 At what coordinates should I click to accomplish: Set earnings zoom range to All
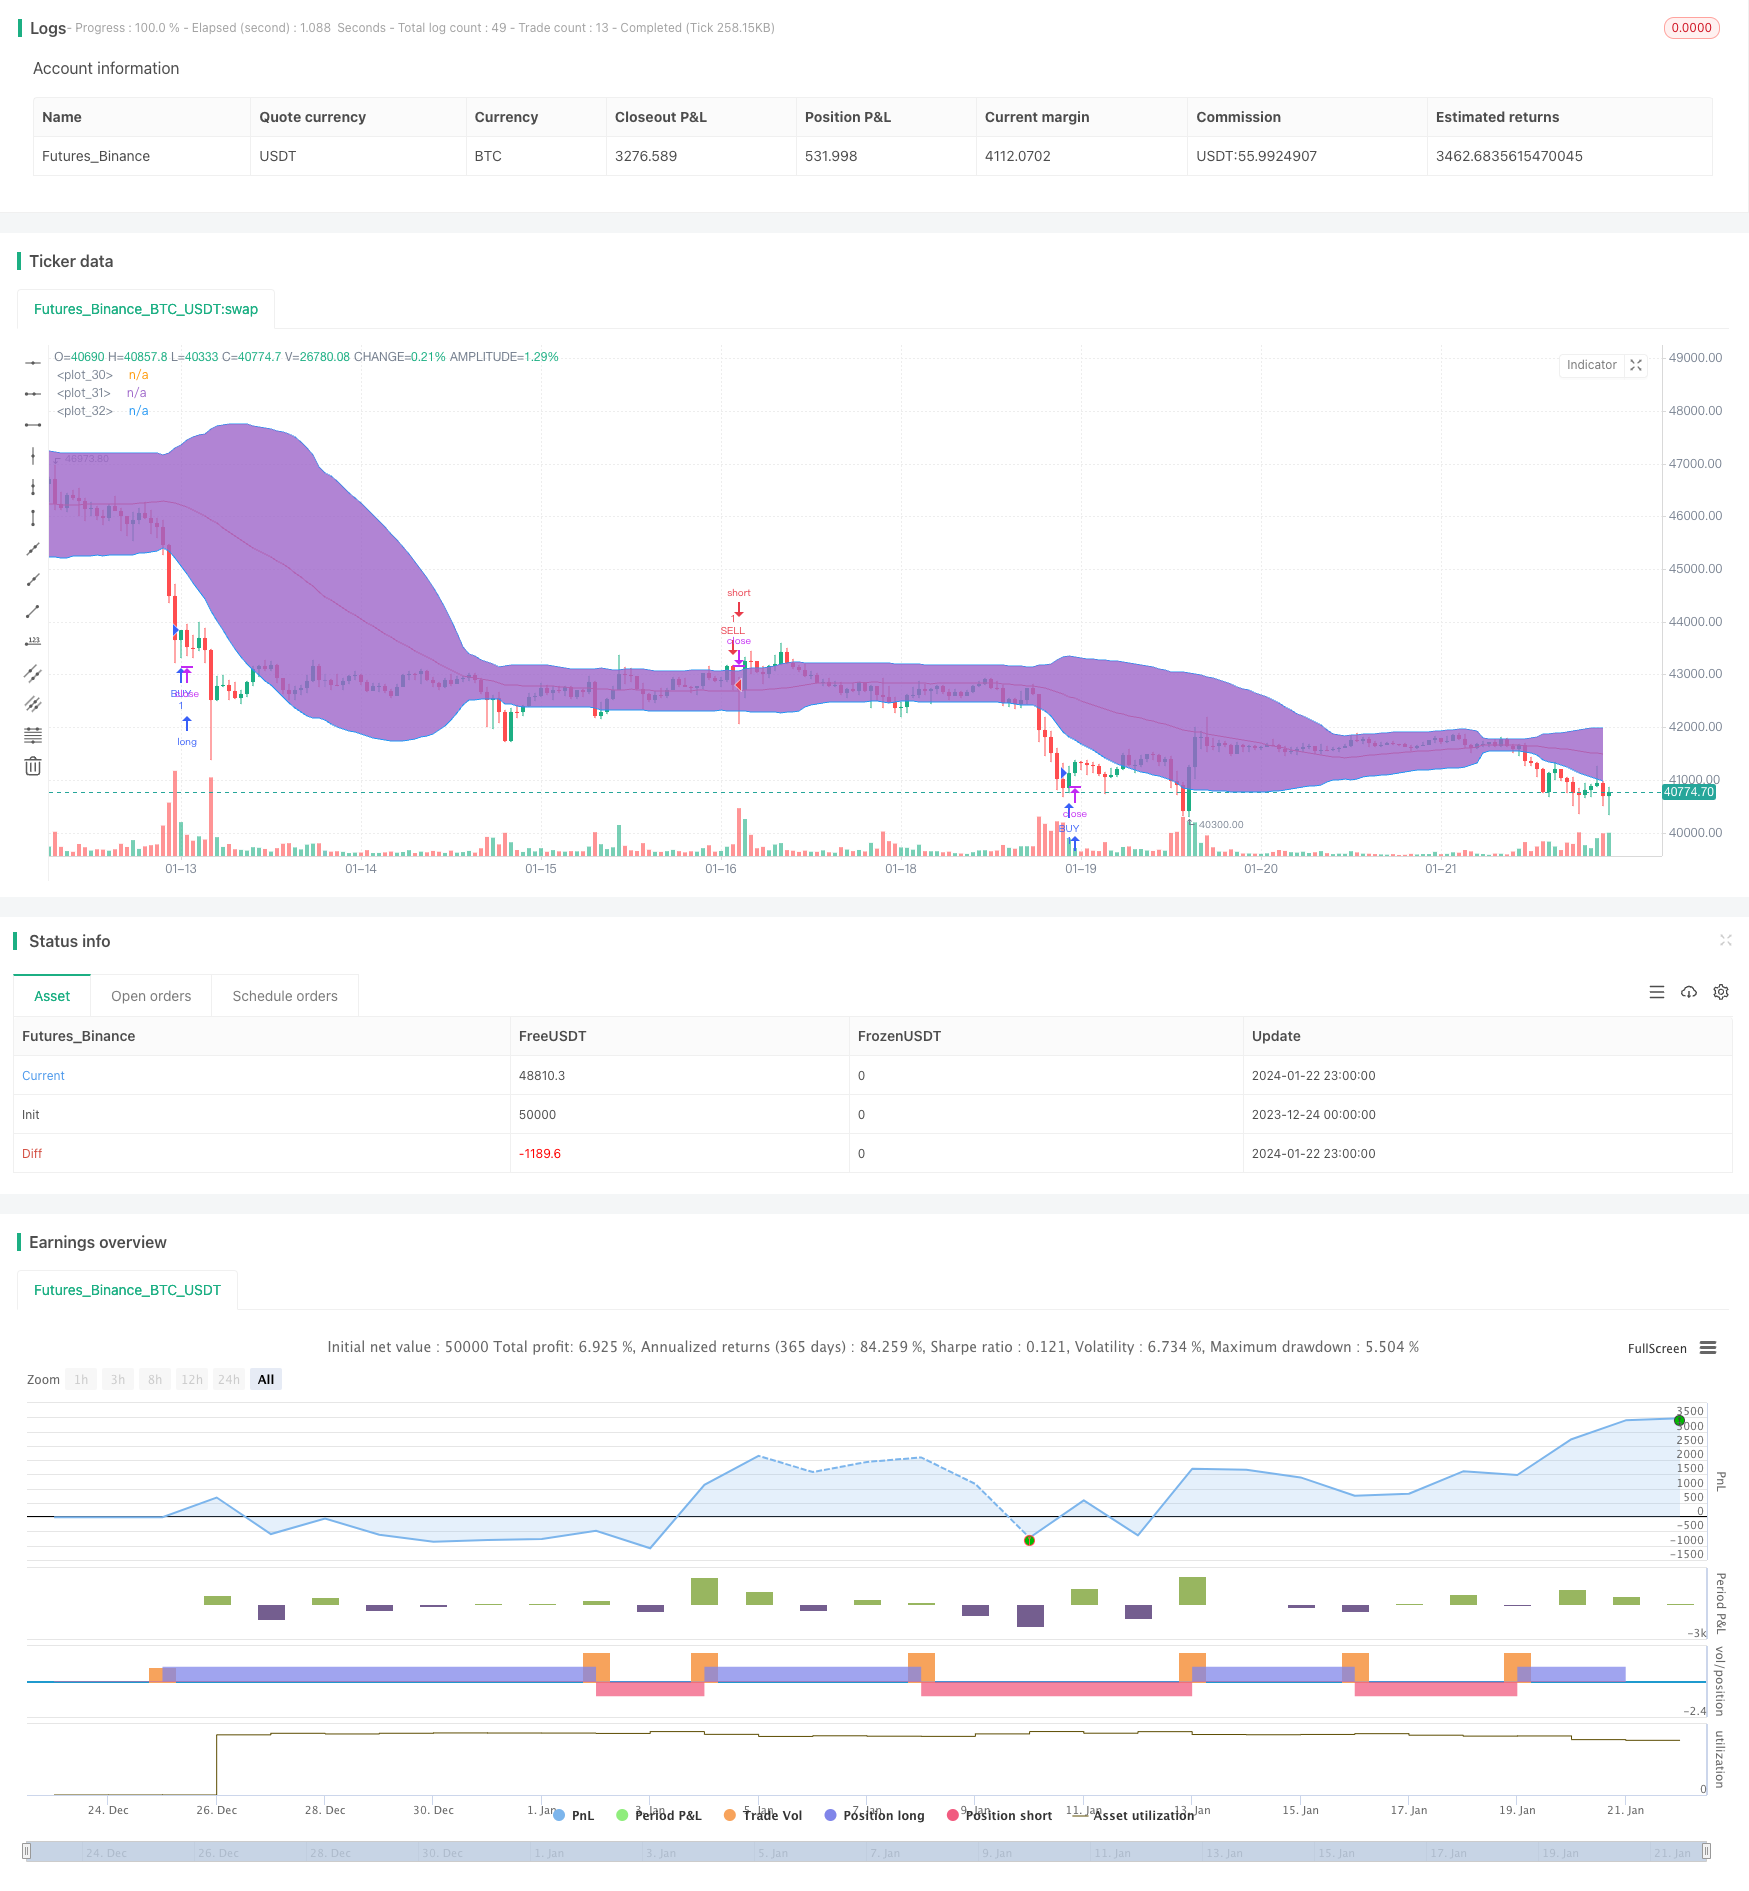[x=266, y=1379]
